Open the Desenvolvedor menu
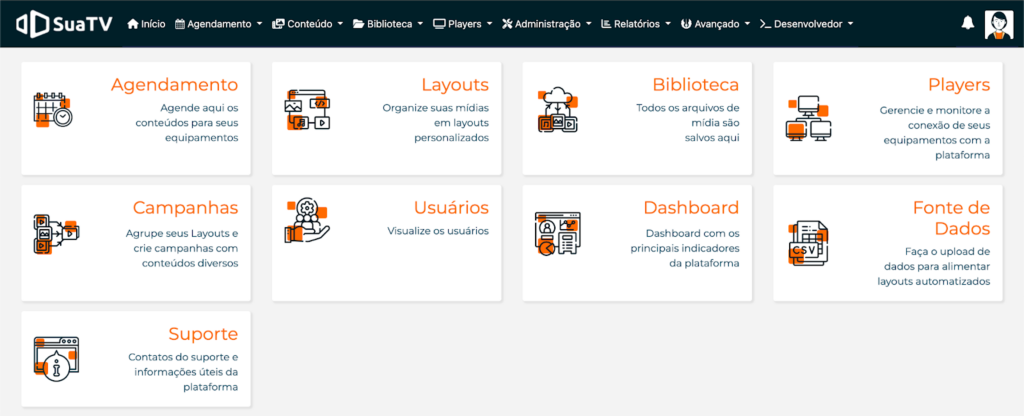 pyautogui.click(x=806, y=23)
